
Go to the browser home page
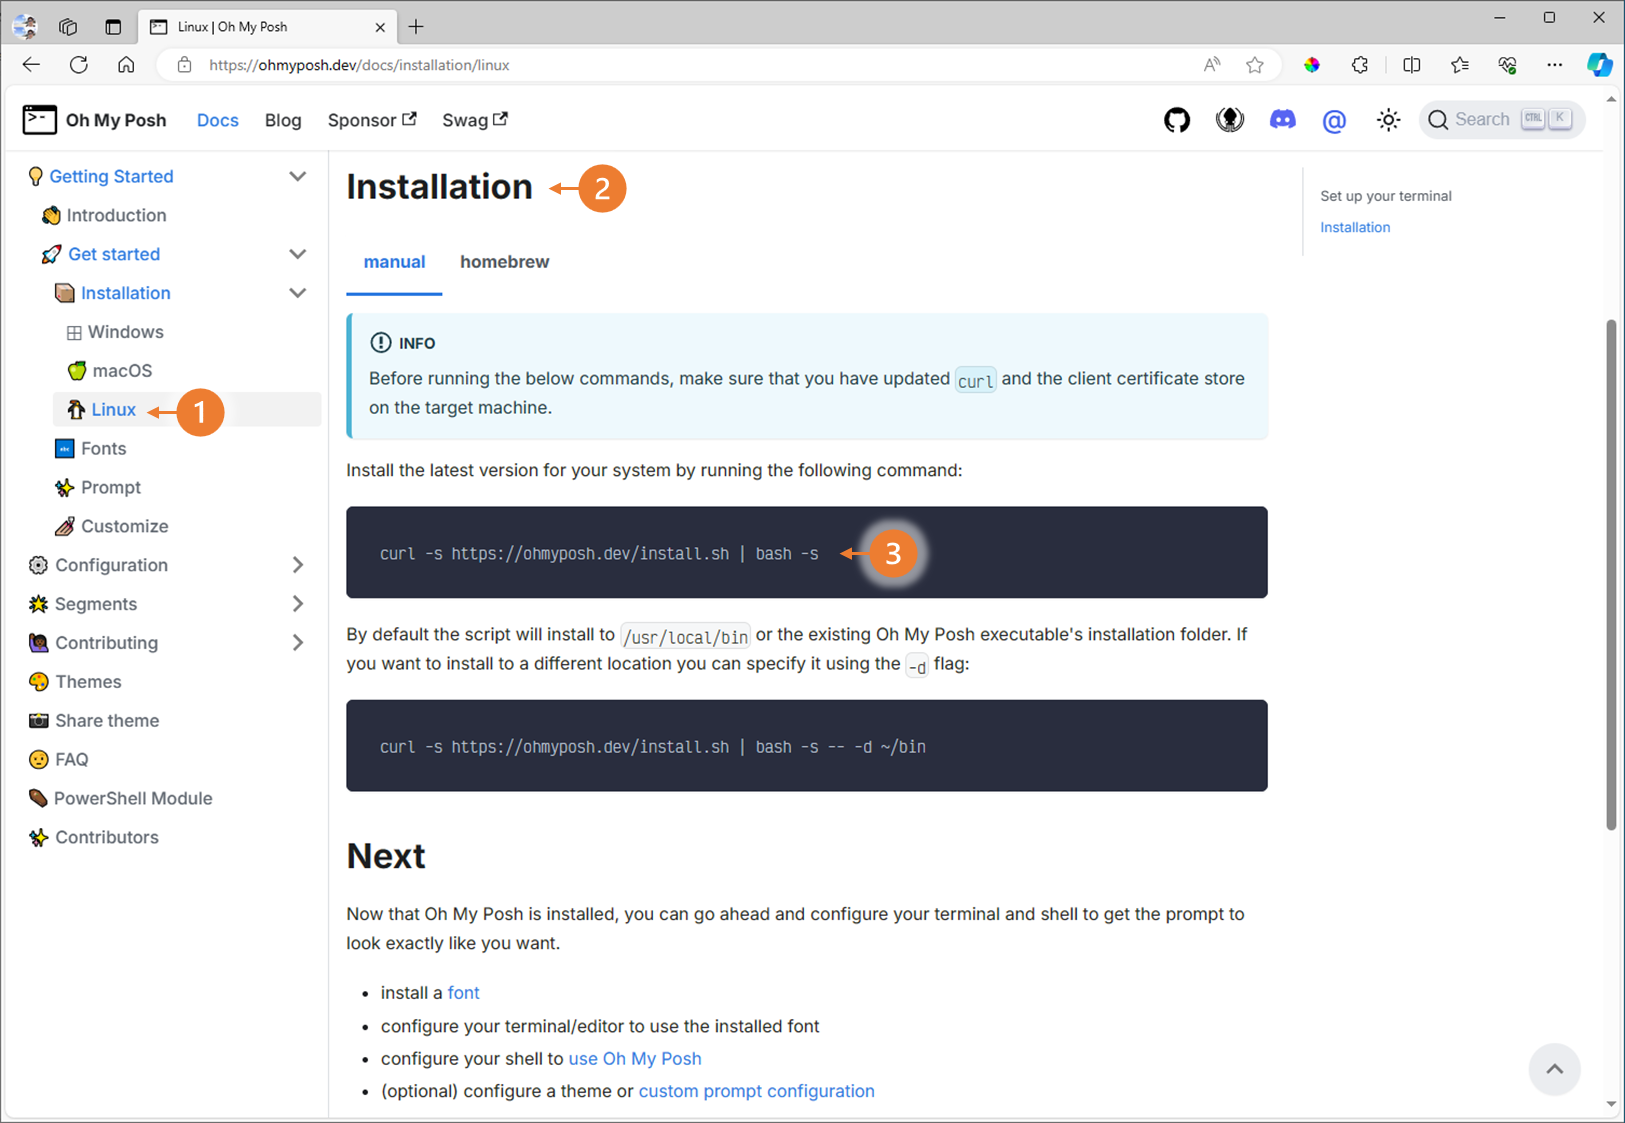[x=126, y=65]
